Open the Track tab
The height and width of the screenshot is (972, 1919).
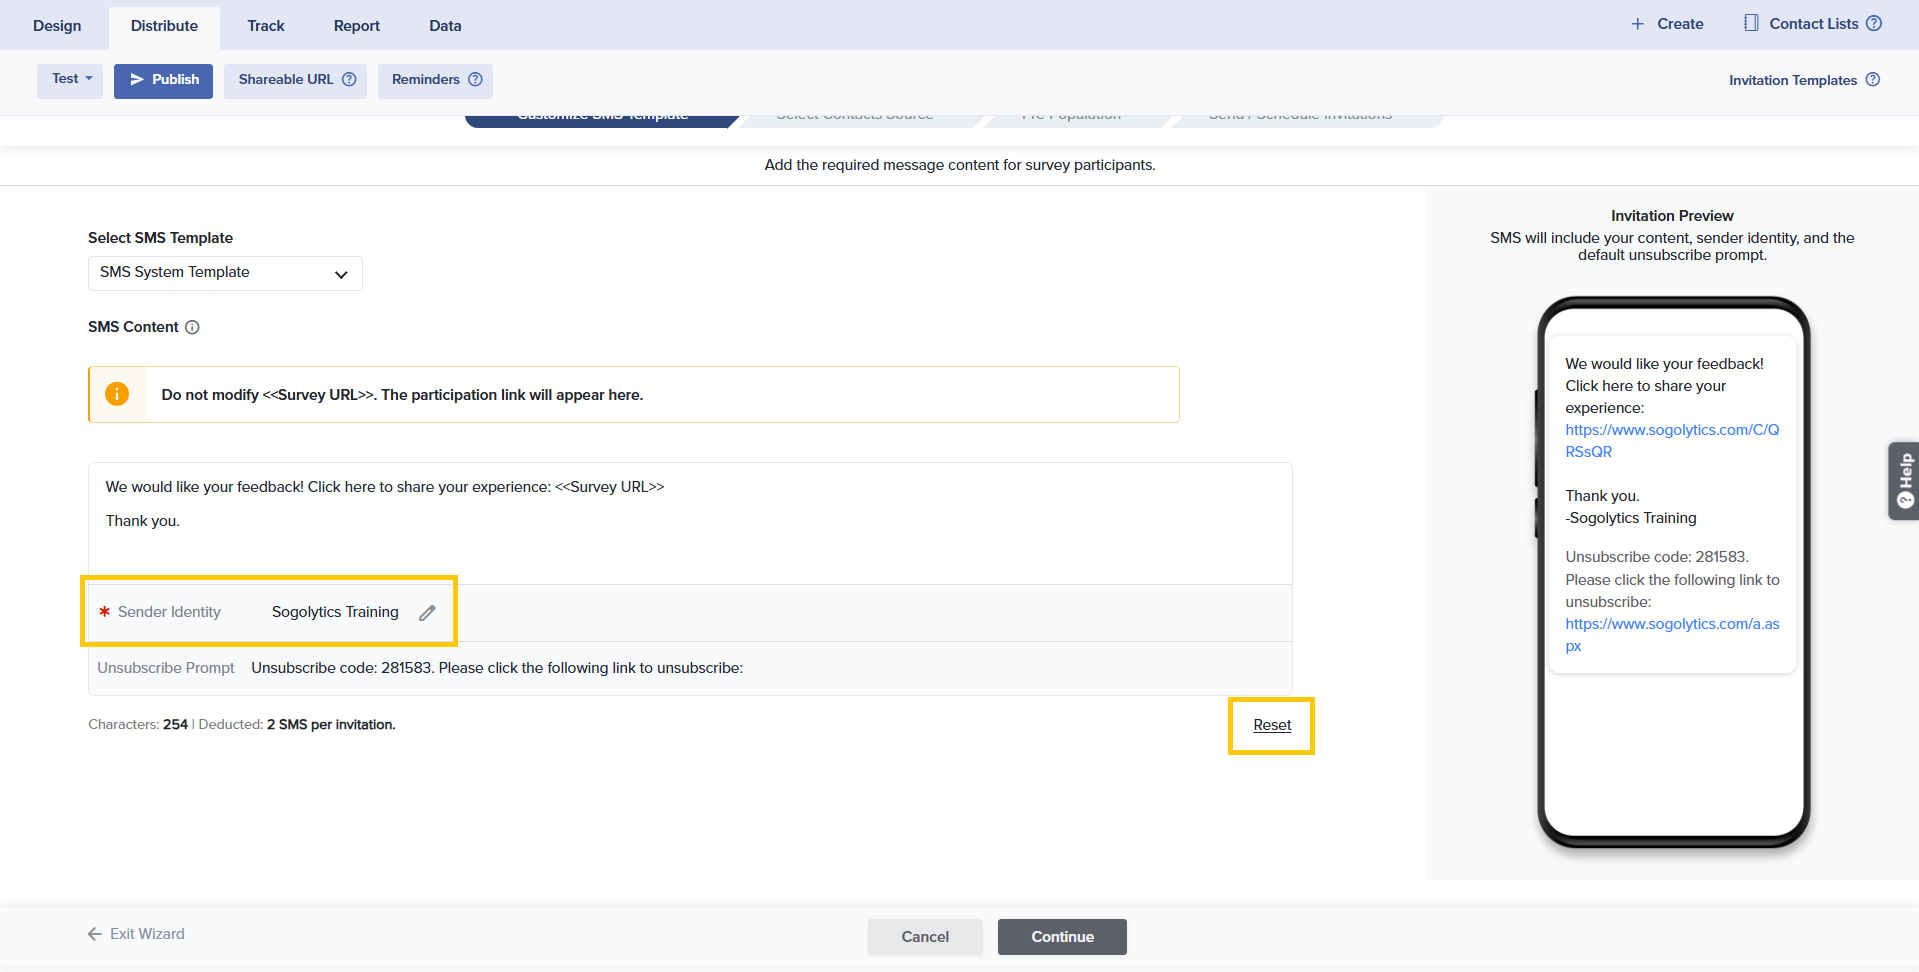(x=266, y=26)
